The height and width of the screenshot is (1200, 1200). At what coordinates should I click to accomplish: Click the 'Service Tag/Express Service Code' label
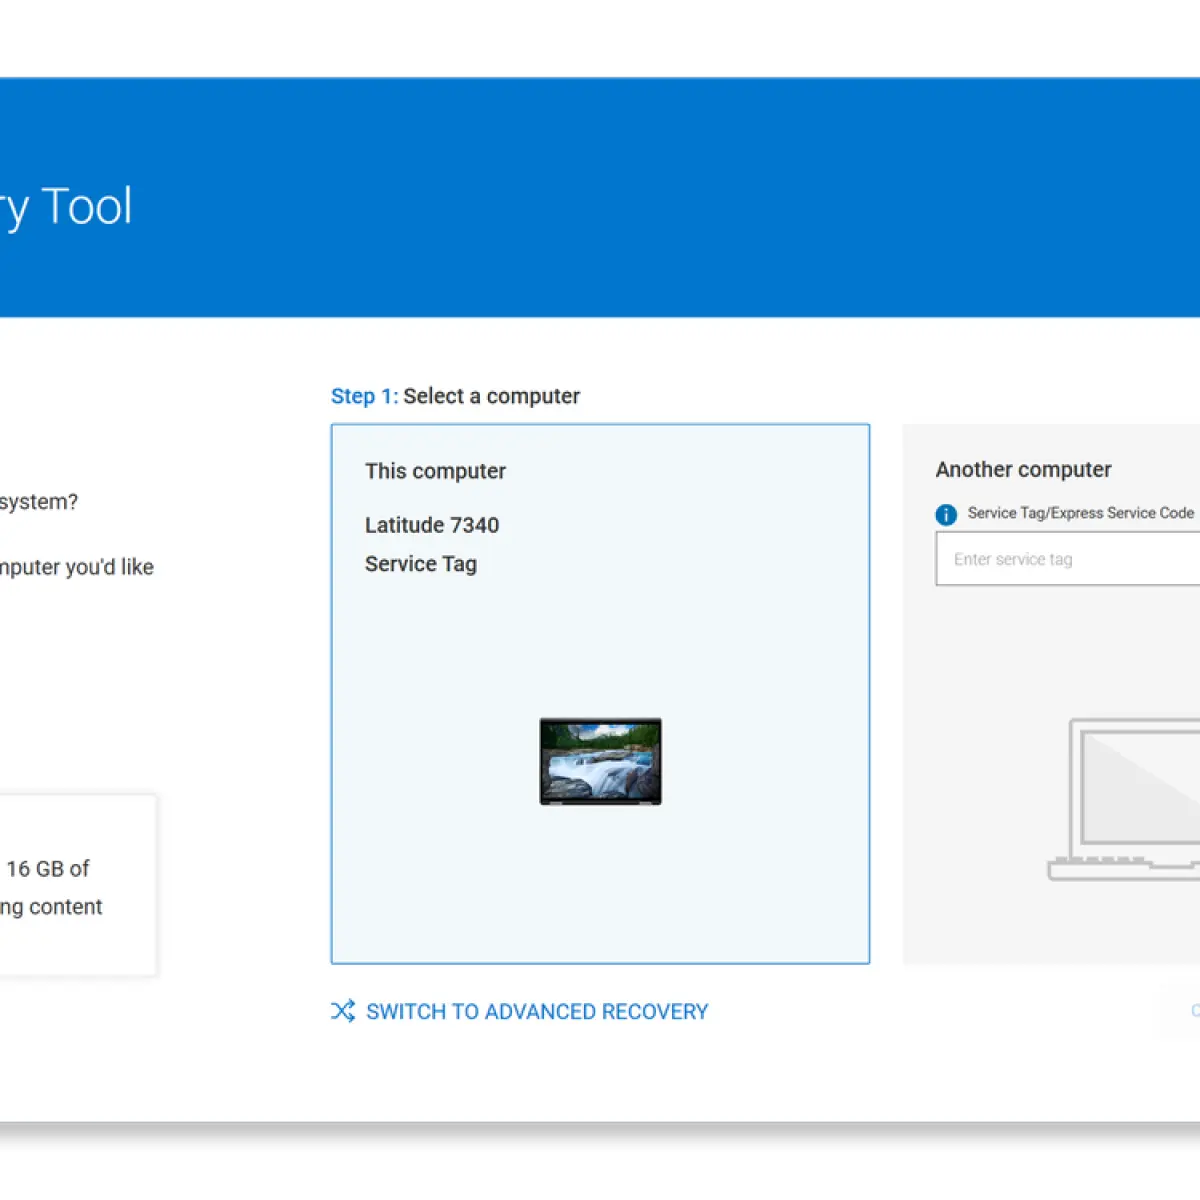(1081, 513)
